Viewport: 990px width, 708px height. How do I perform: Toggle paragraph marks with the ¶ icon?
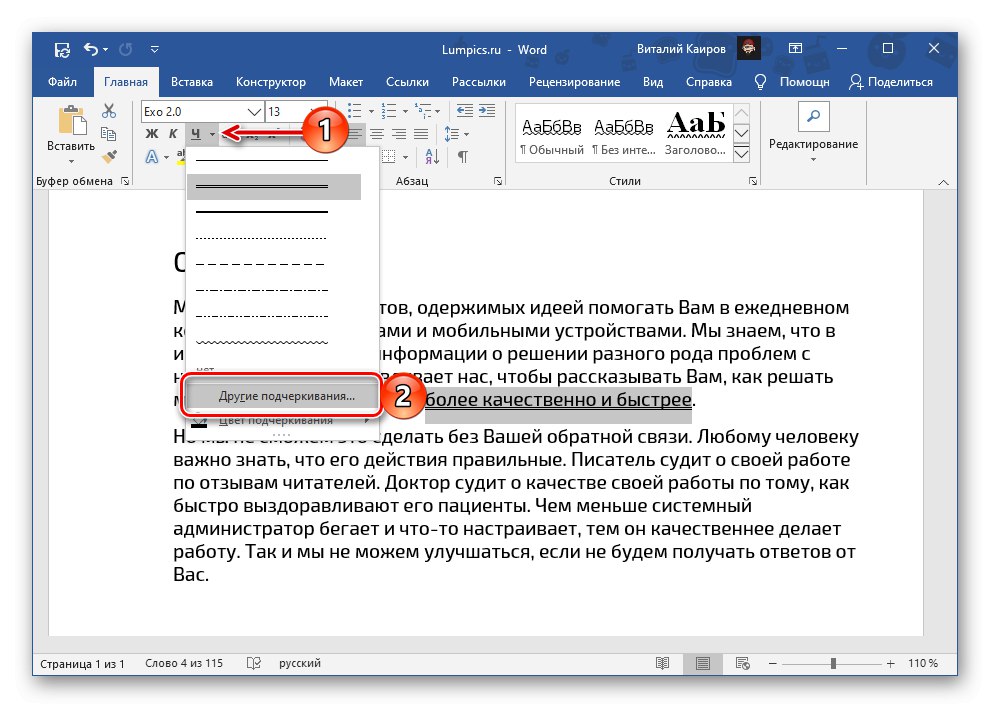(x=461, y=157)
